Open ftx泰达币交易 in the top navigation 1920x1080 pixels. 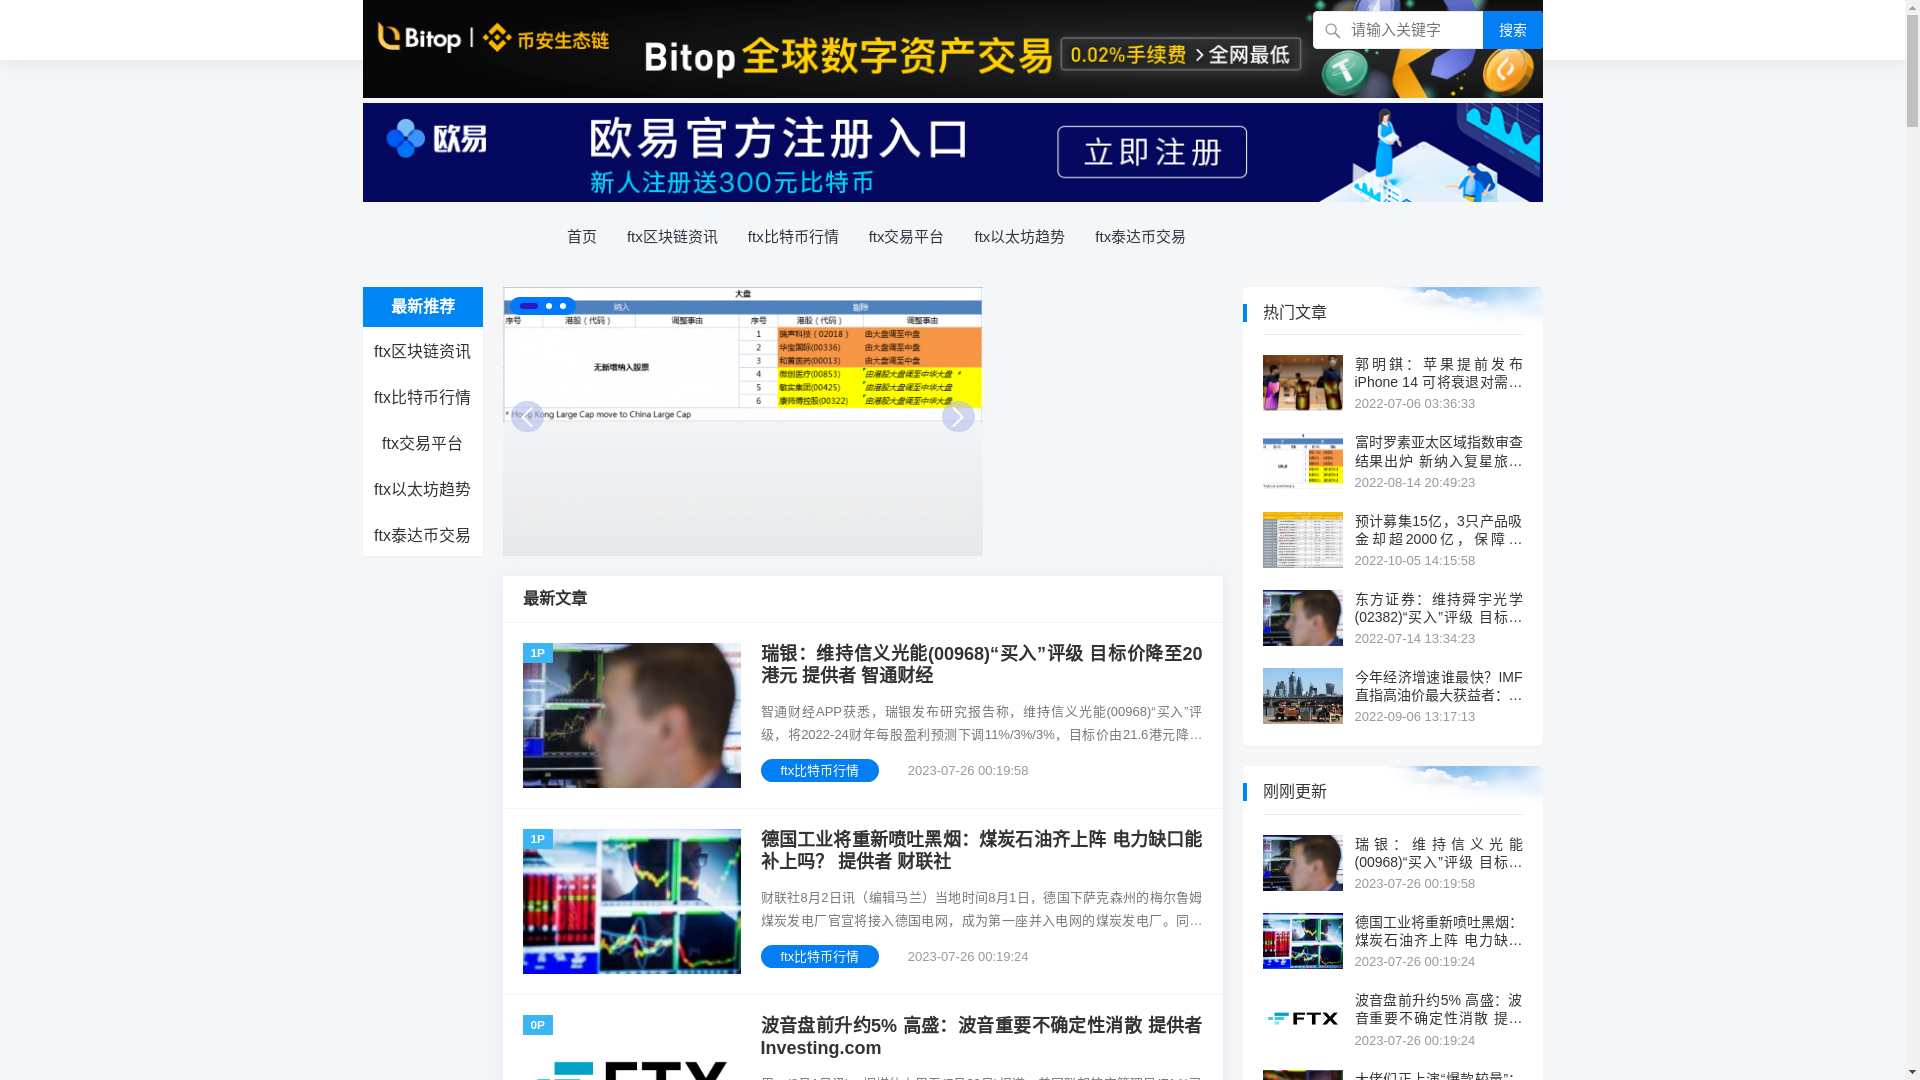[x=1140, y=237]
